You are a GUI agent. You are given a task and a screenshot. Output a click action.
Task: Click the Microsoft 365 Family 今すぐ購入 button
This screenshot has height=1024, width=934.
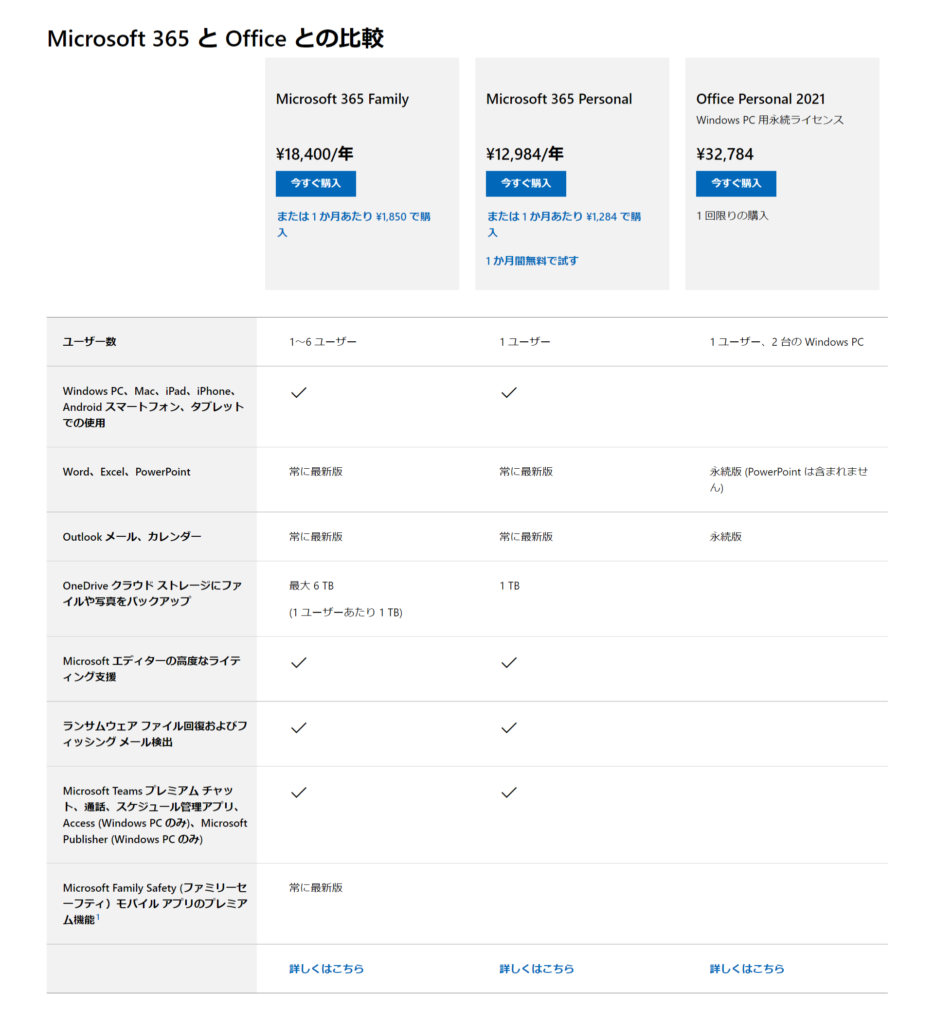(315, 184)
